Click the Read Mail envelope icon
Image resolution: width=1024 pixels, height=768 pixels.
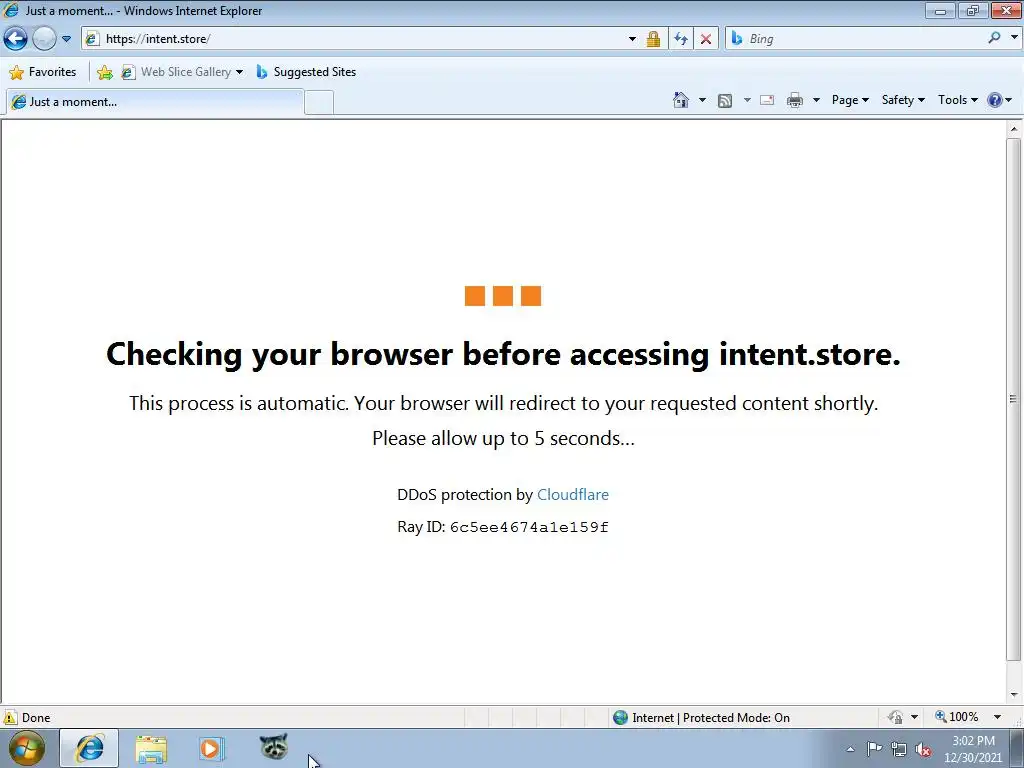[x=767, y=101]
